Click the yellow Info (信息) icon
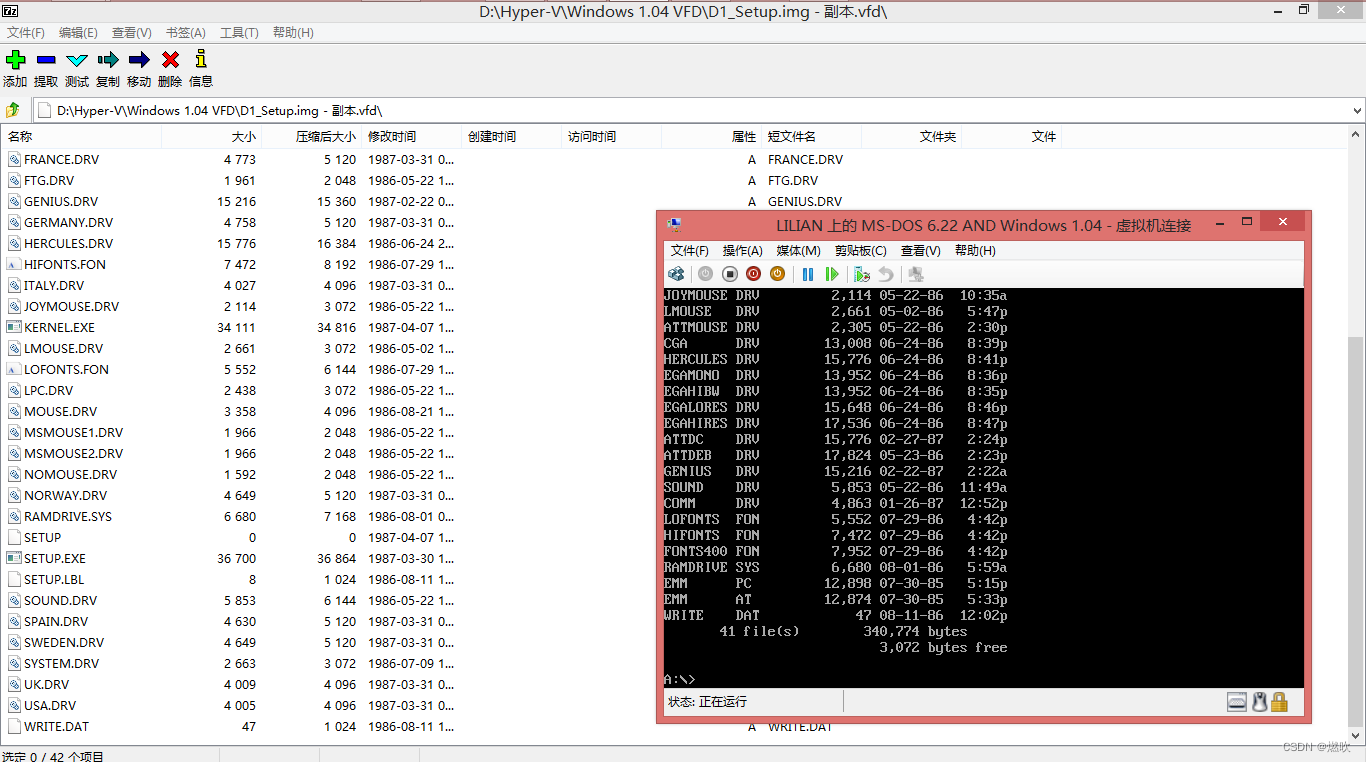Viewport: 1366px width, 762px height. pyautogui.click(x=201, y=60)
